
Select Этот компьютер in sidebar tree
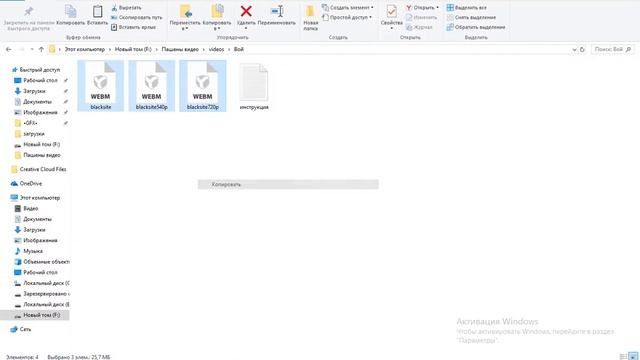pos(40,198)
